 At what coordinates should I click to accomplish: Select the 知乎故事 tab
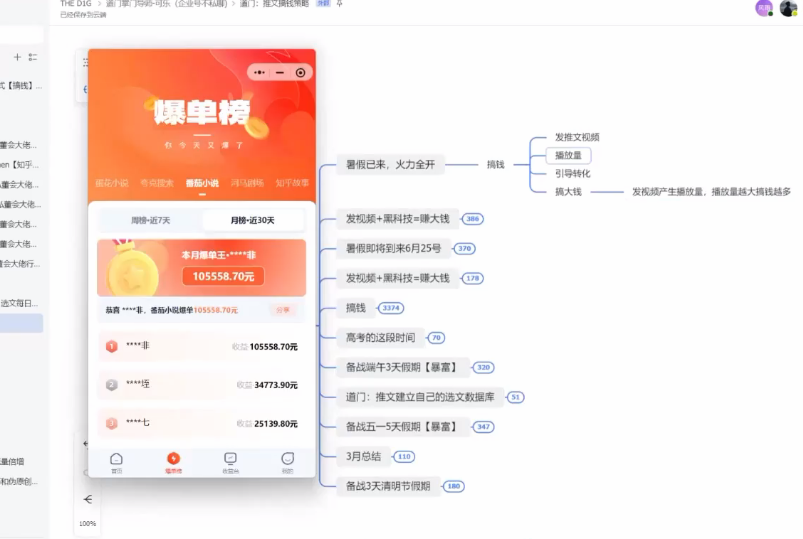291,183
